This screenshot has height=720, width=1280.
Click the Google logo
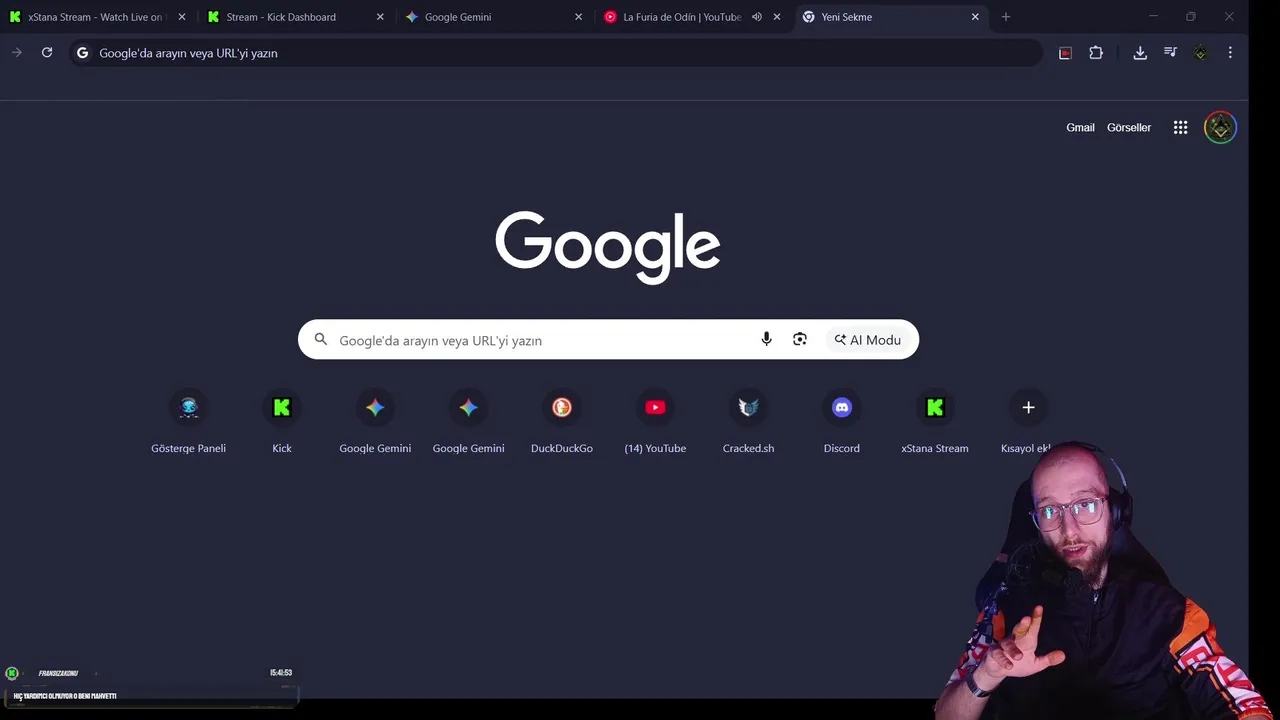pyautogui.click(x=608, y=246)
